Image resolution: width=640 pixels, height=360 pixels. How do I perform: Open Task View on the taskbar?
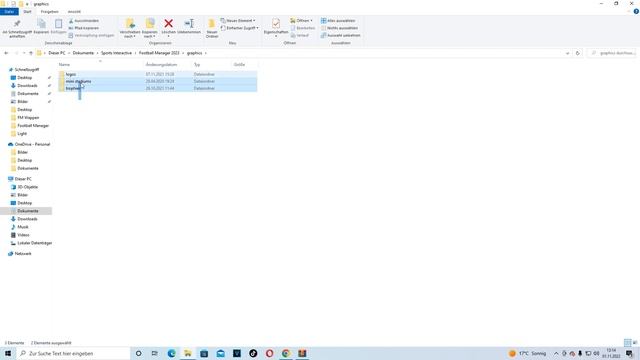[155, 353]
